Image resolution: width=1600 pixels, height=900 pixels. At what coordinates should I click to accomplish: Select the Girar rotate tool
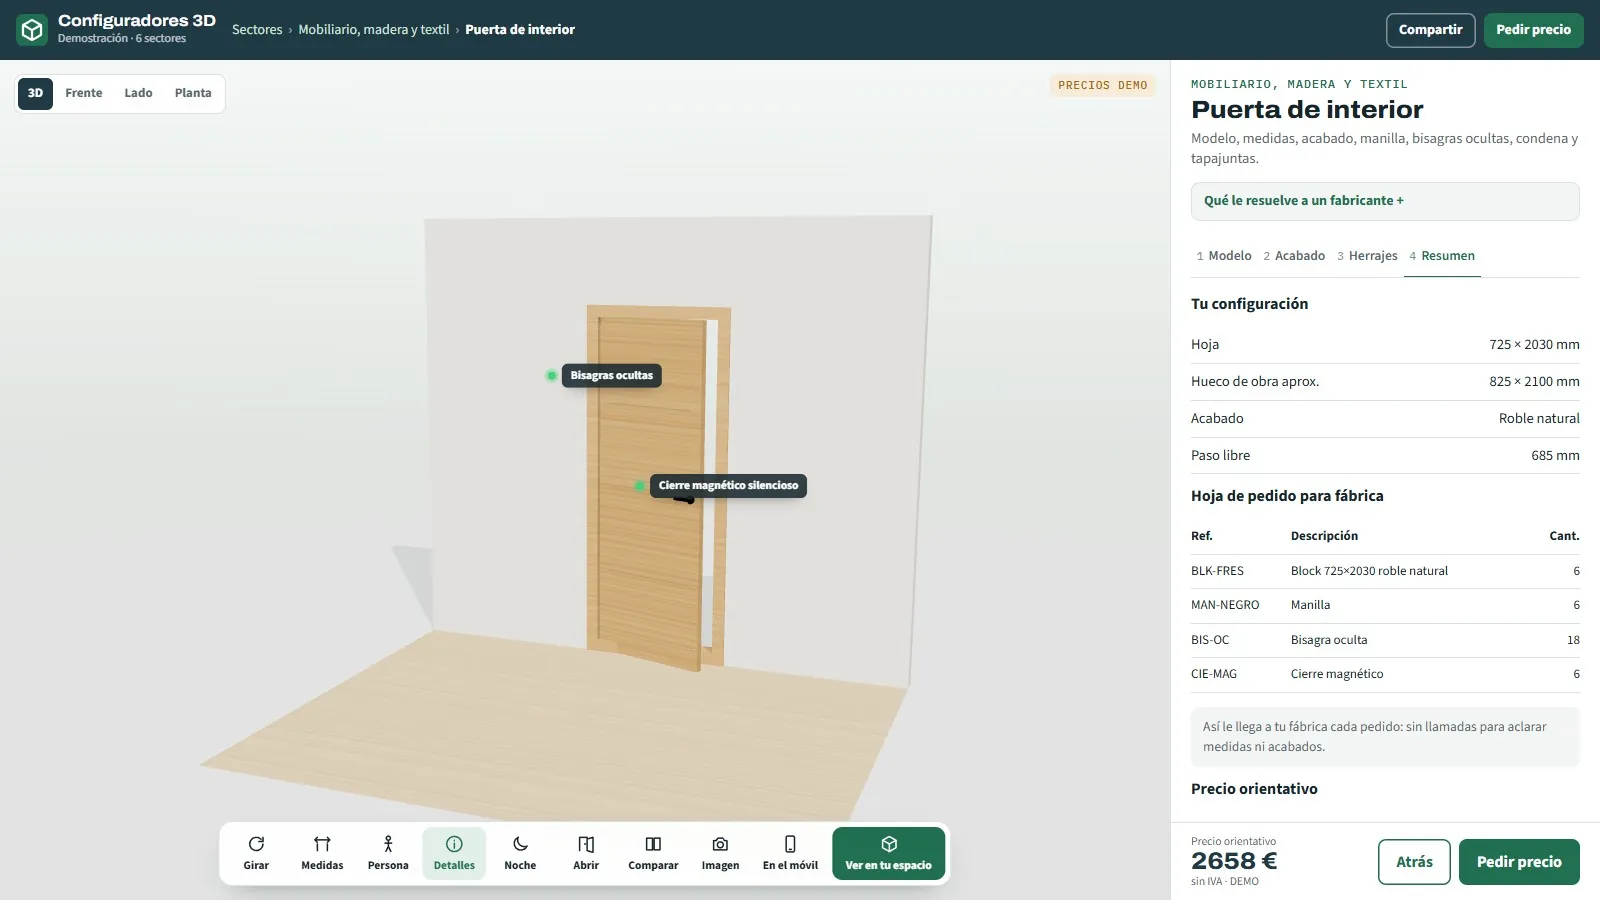(x=256, y=854)
